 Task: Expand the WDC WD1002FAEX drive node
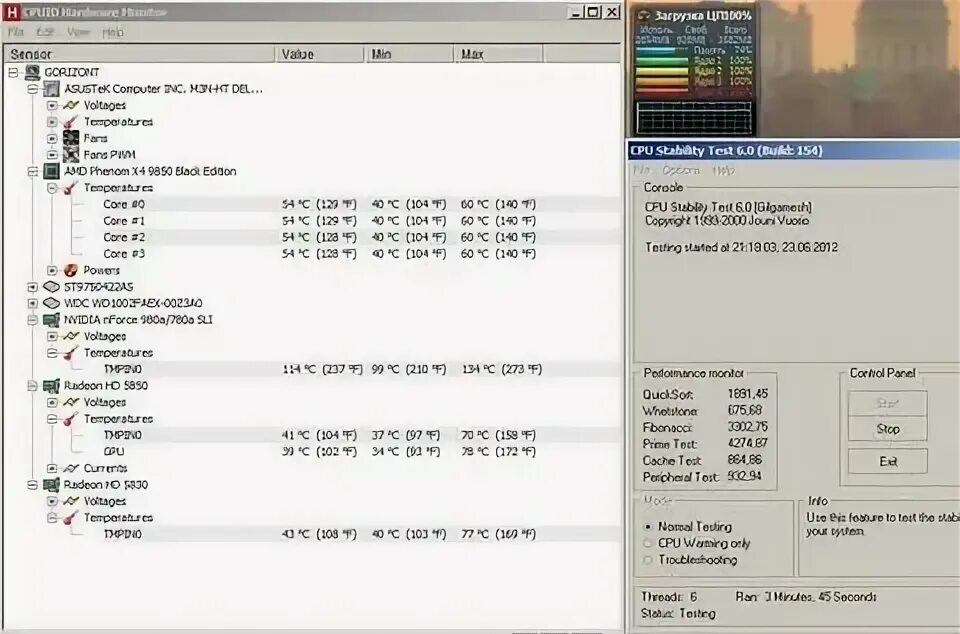tap(33, 303)
